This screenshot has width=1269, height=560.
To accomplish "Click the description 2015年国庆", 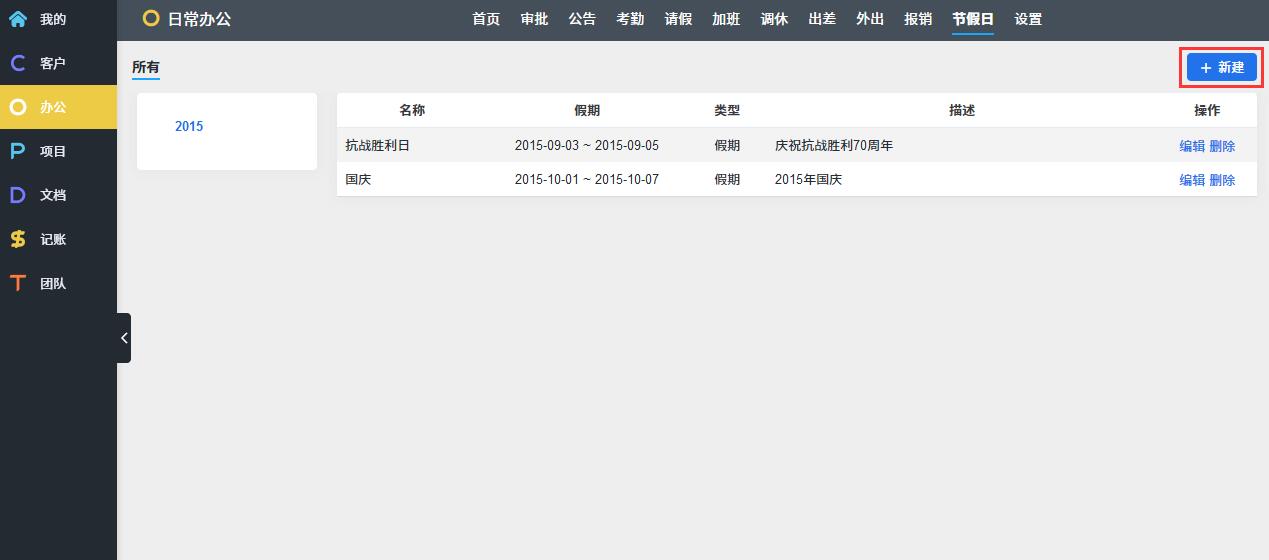I will pos(808,180).
